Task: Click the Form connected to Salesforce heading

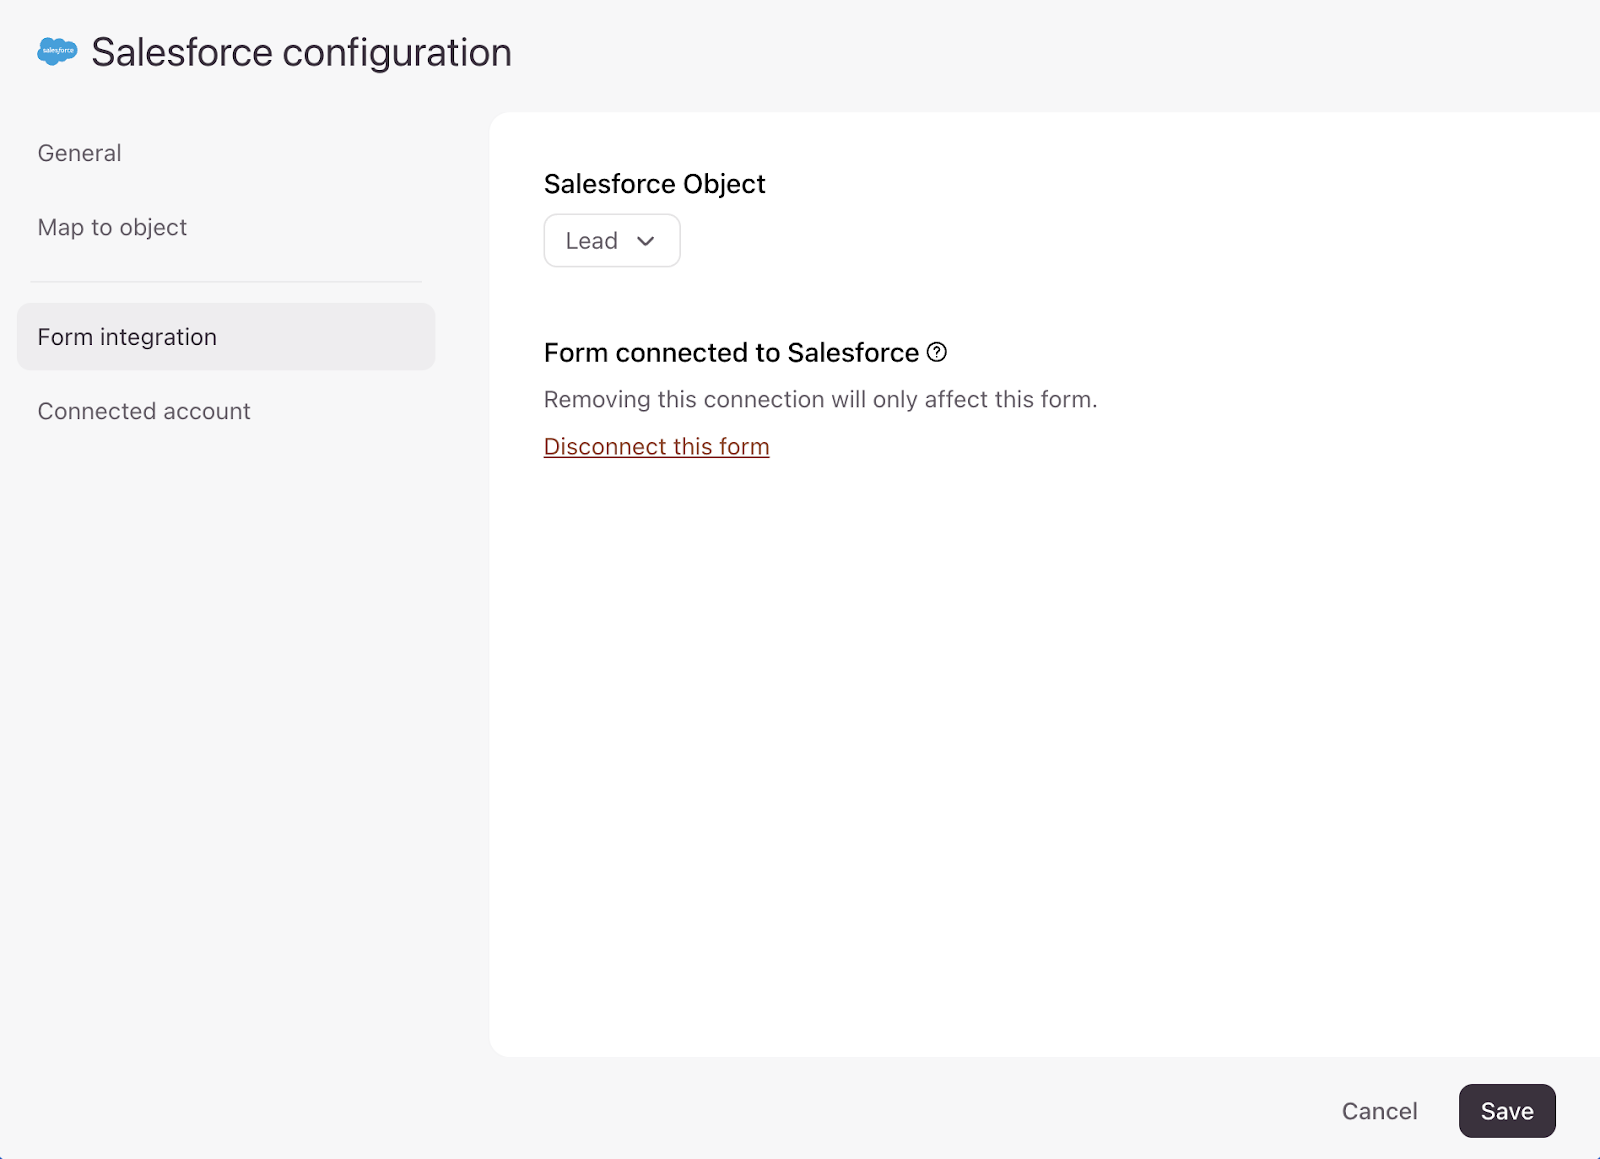Action: point(730,353)
